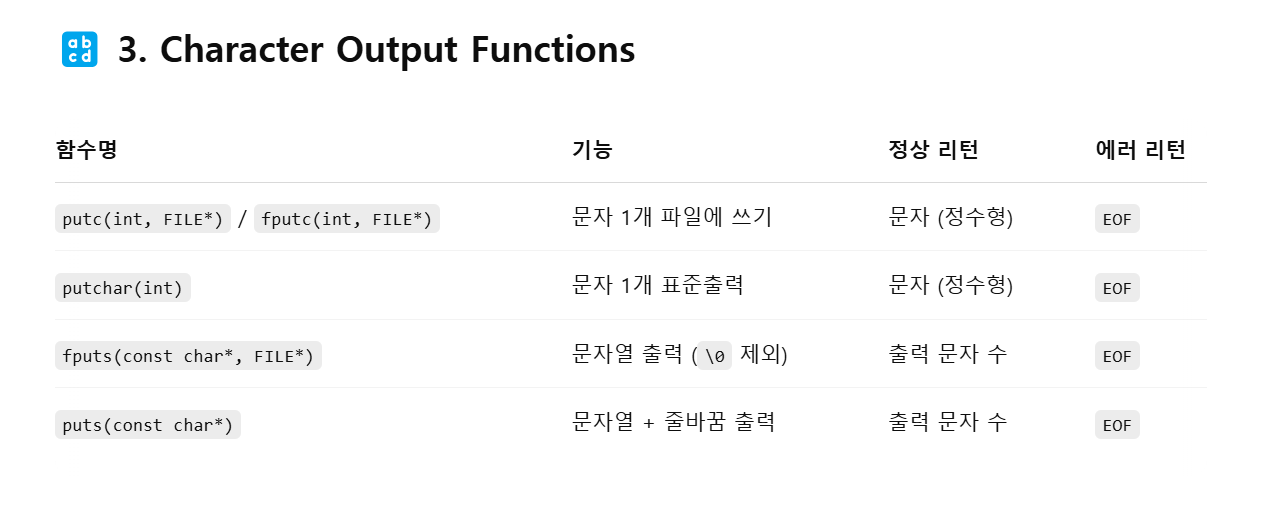1271x528 pixels.
Task: Click the EOF chip in the fputs row
Action: (1117, 356)
